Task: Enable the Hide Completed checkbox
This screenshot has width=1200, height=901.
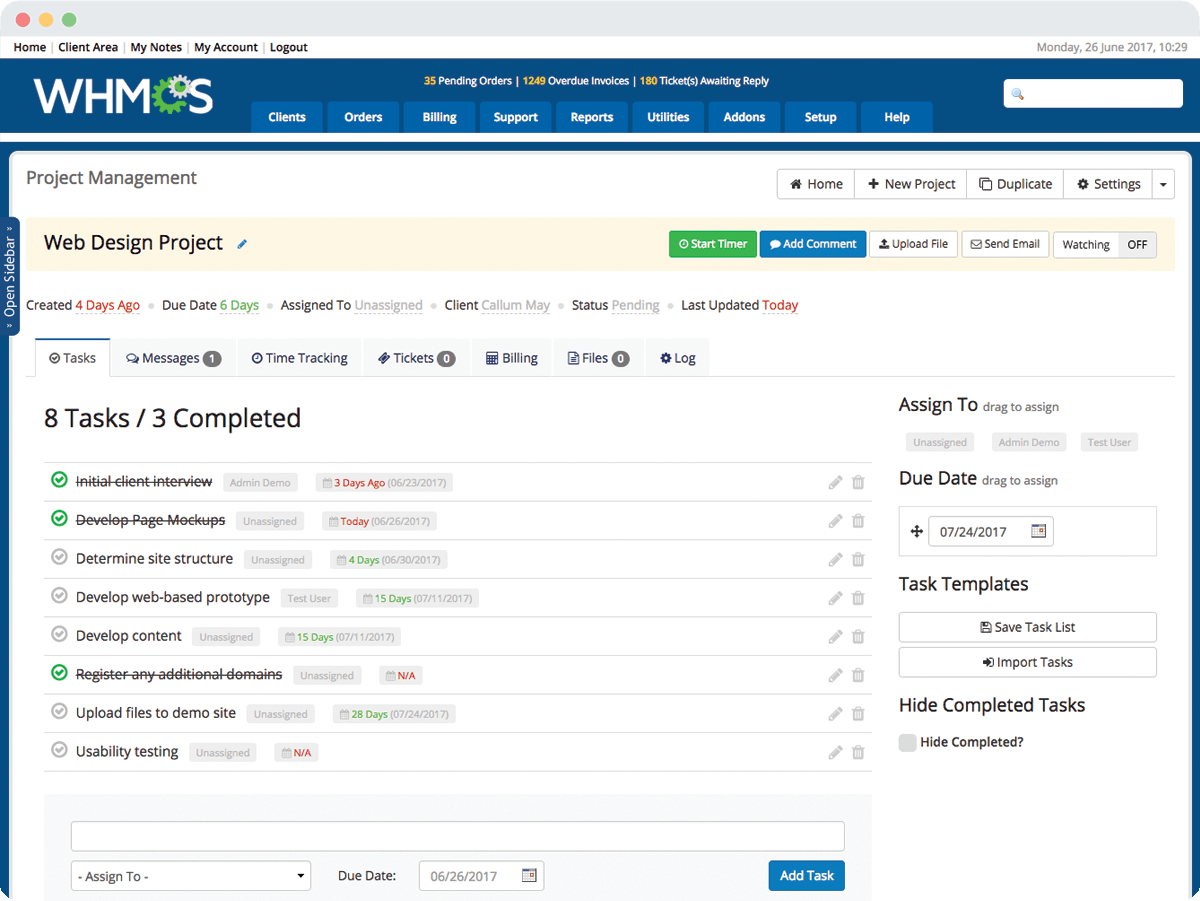Action: coord(907,742)
